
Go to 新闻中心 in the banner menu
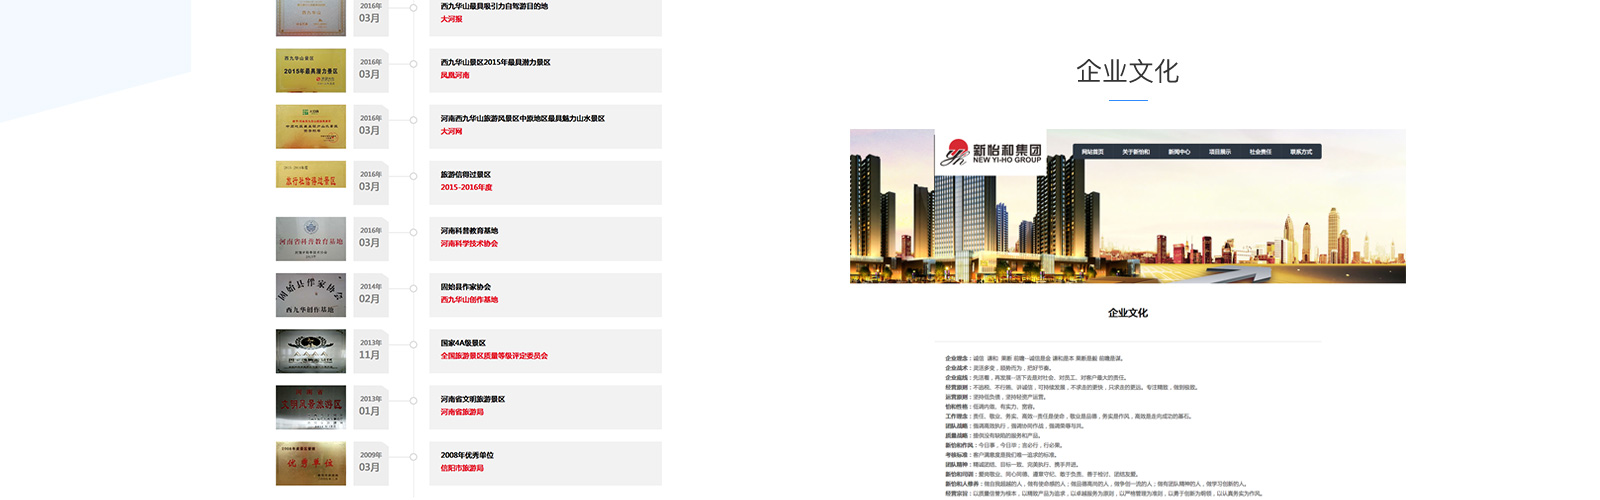[x=1179, y=152]
